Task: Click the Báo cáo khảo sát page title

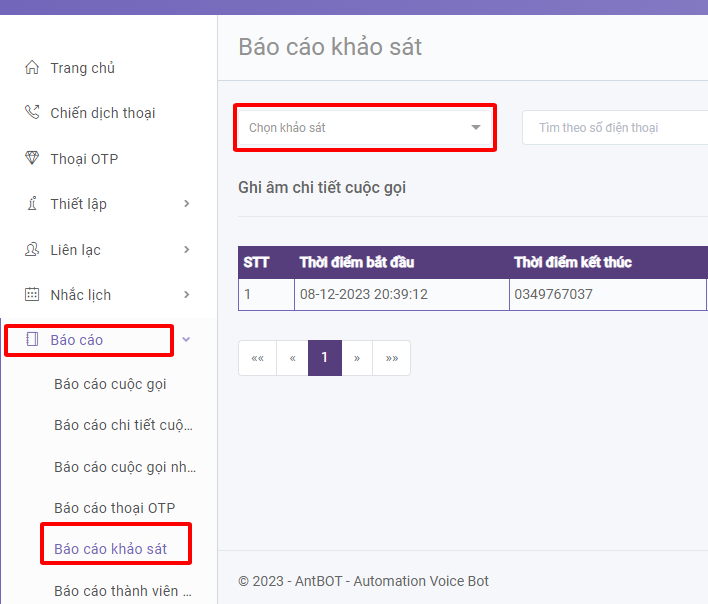Action: 330,47
